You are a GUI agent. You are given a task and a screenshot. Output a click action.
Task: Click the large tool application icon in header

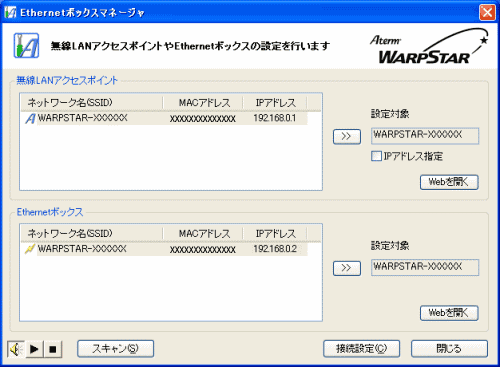click(x=26, y=46)
